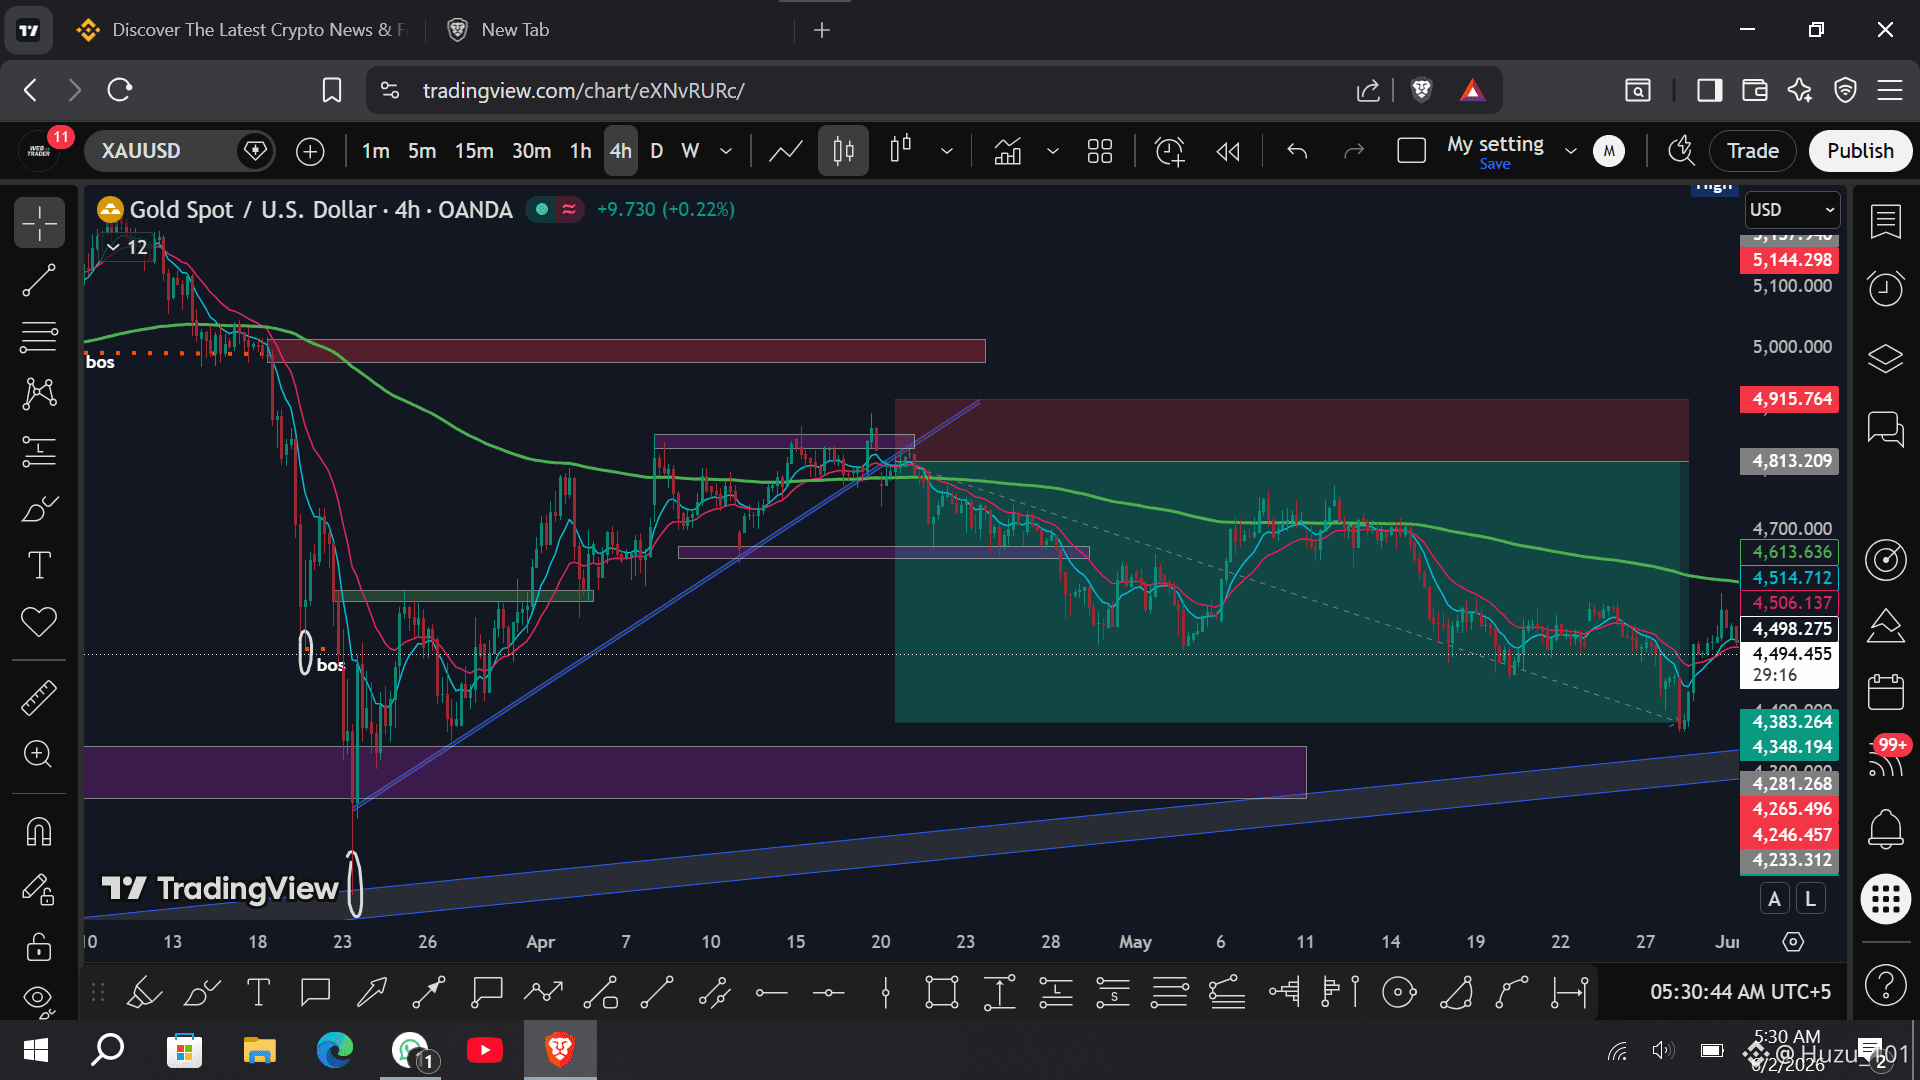The width and height of the screenshot is (1920, 1080).
Task: Create a new alert from toolbar
Action: pyautogui.click(x=1169, y=151)
